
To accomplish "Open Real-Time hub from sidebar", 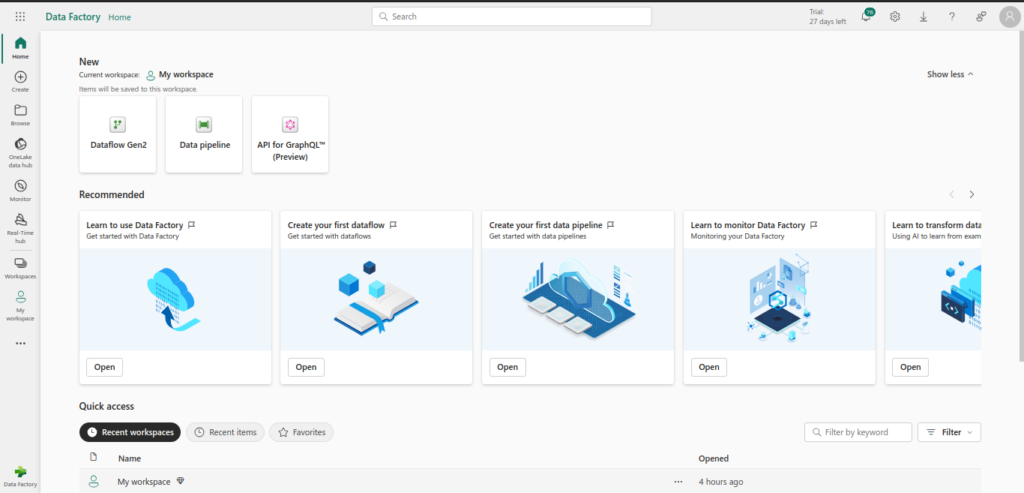I will pyautogui.click(x=20, y=225).
